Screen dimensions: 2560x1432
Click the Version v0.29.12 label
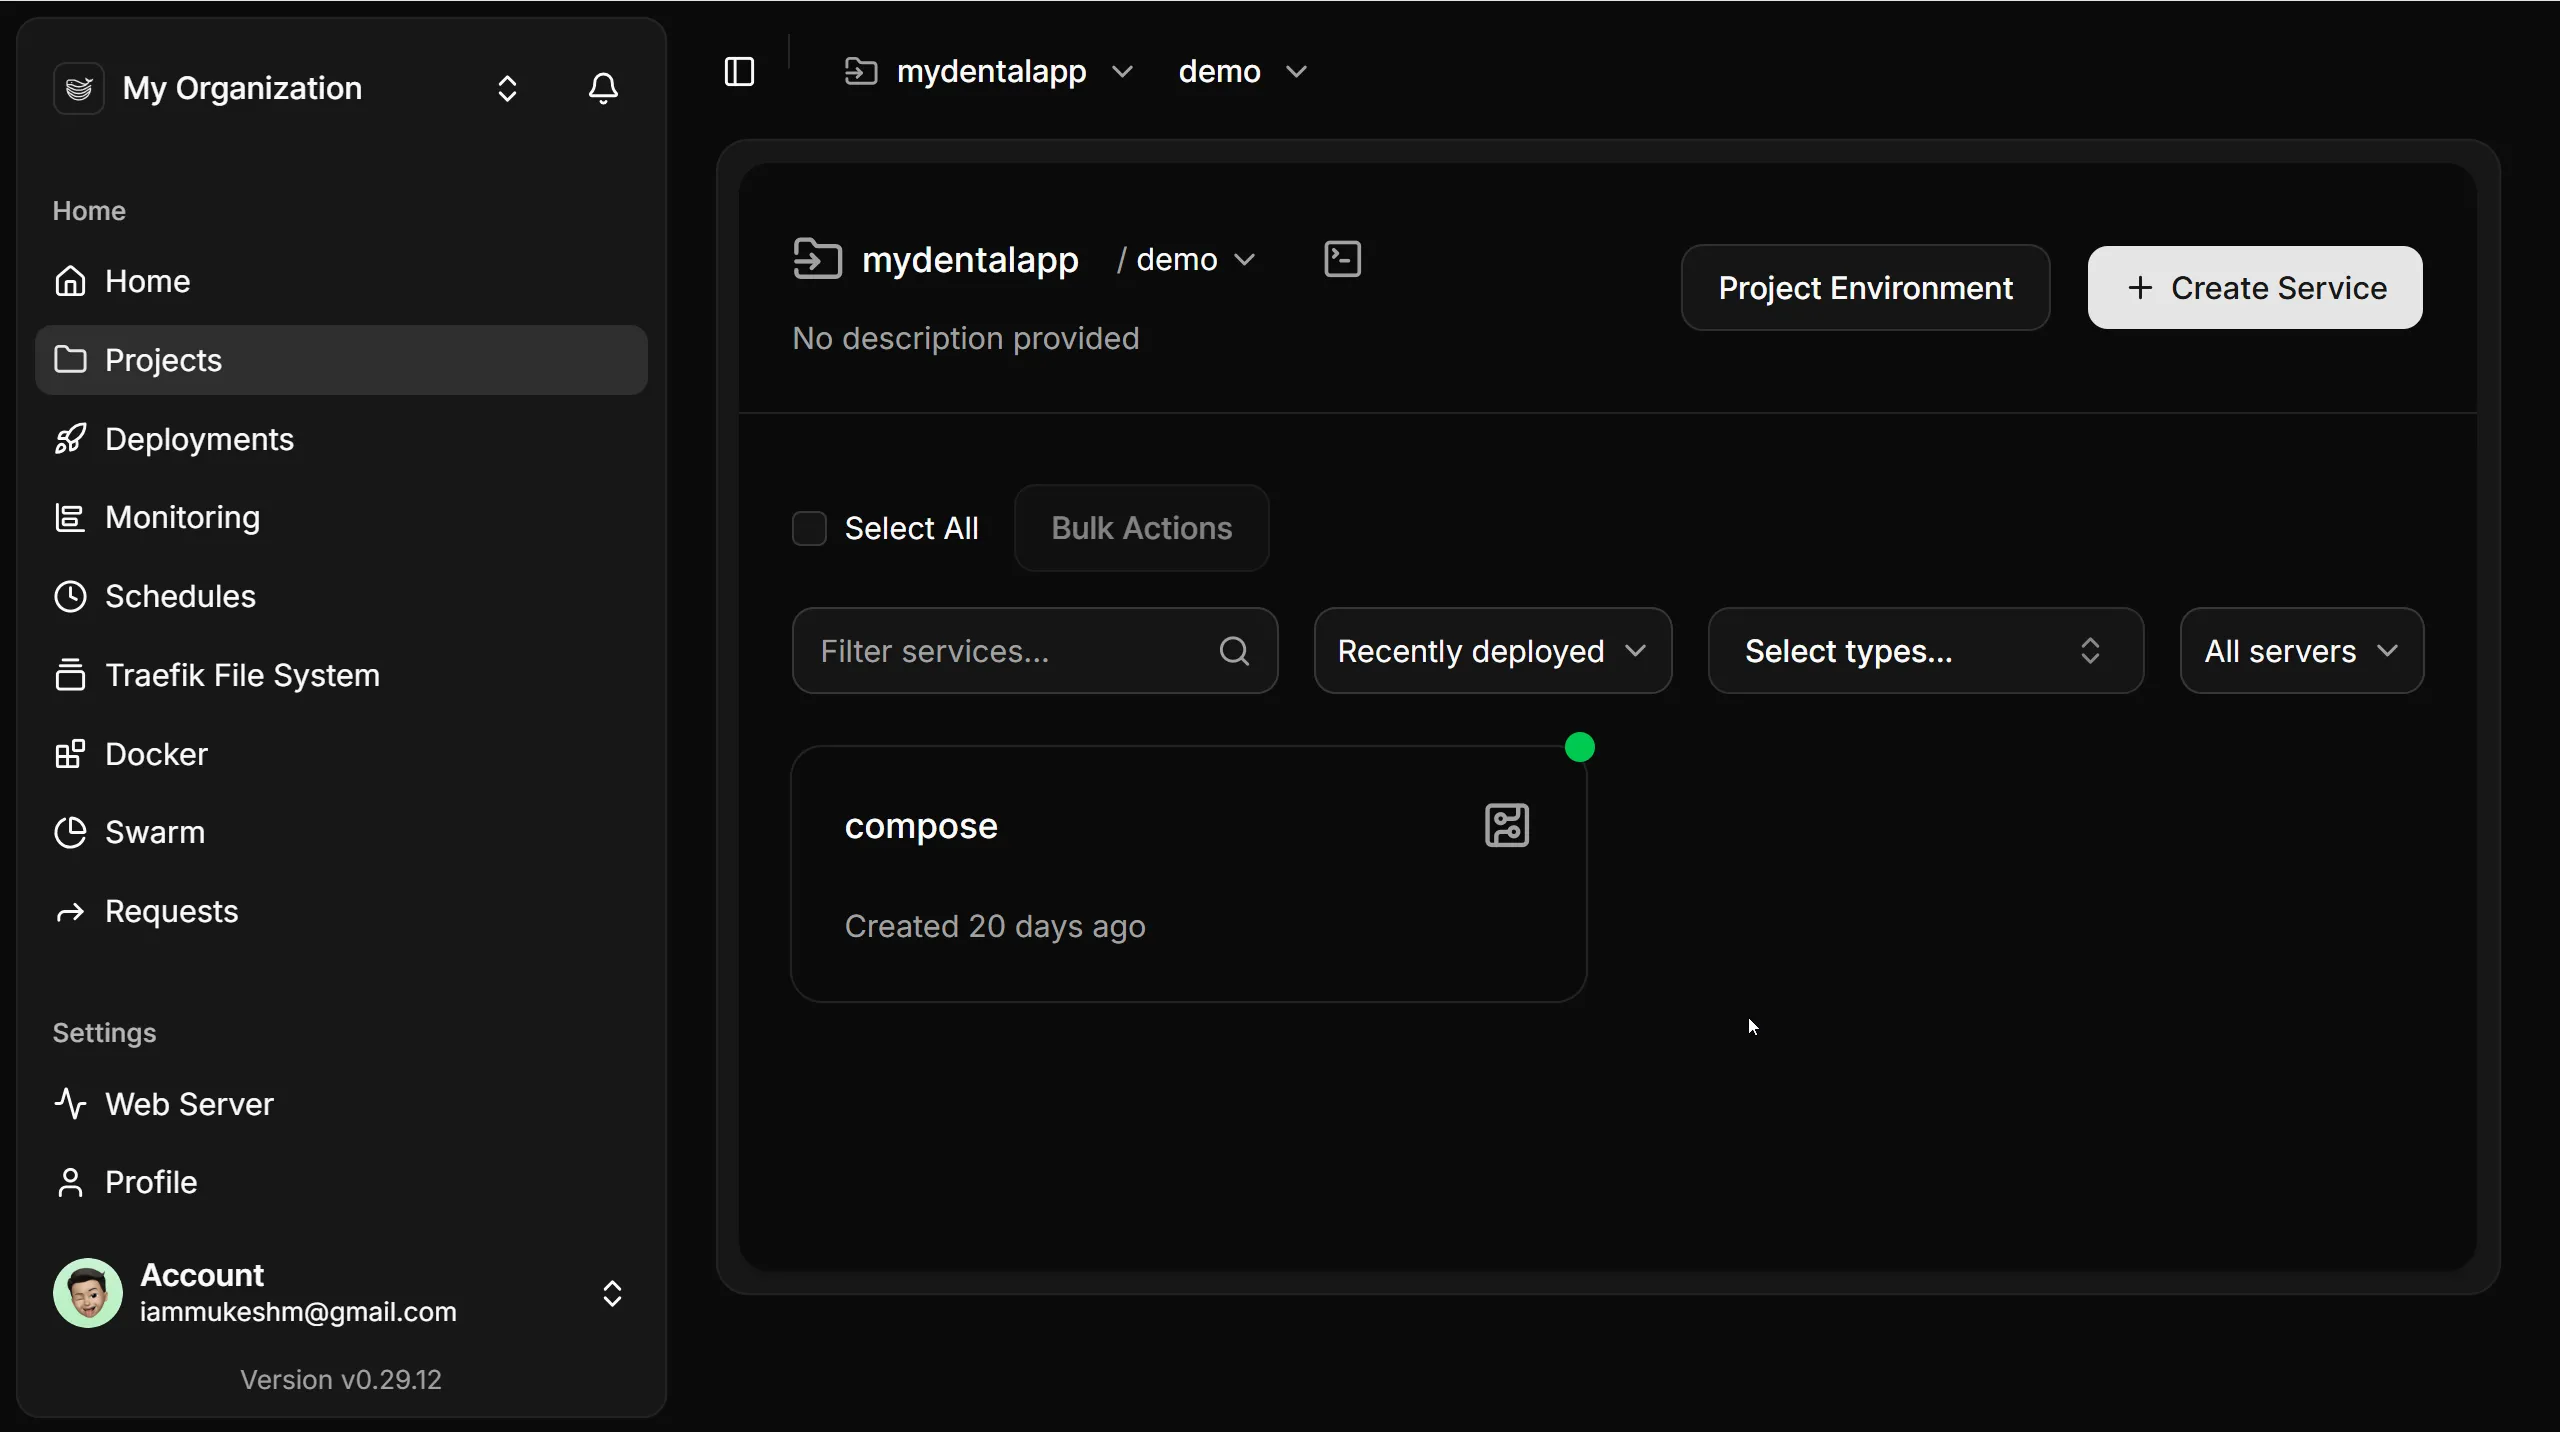click(341, 1380)
